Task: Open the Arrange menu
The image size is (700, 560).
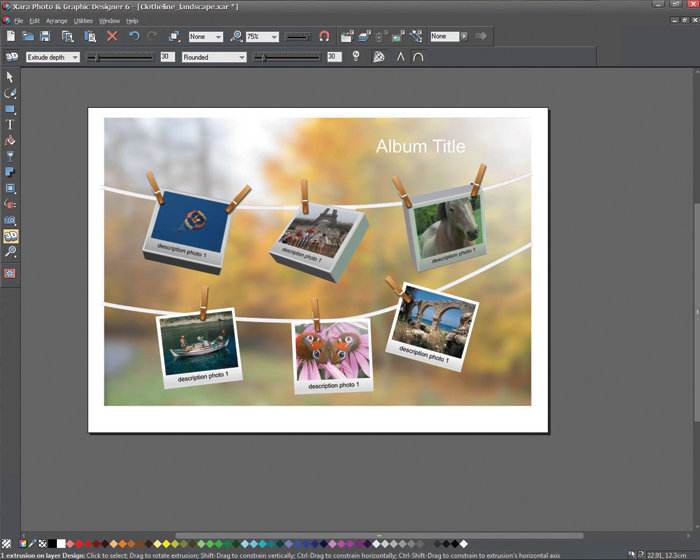Action: coord(57,21)
